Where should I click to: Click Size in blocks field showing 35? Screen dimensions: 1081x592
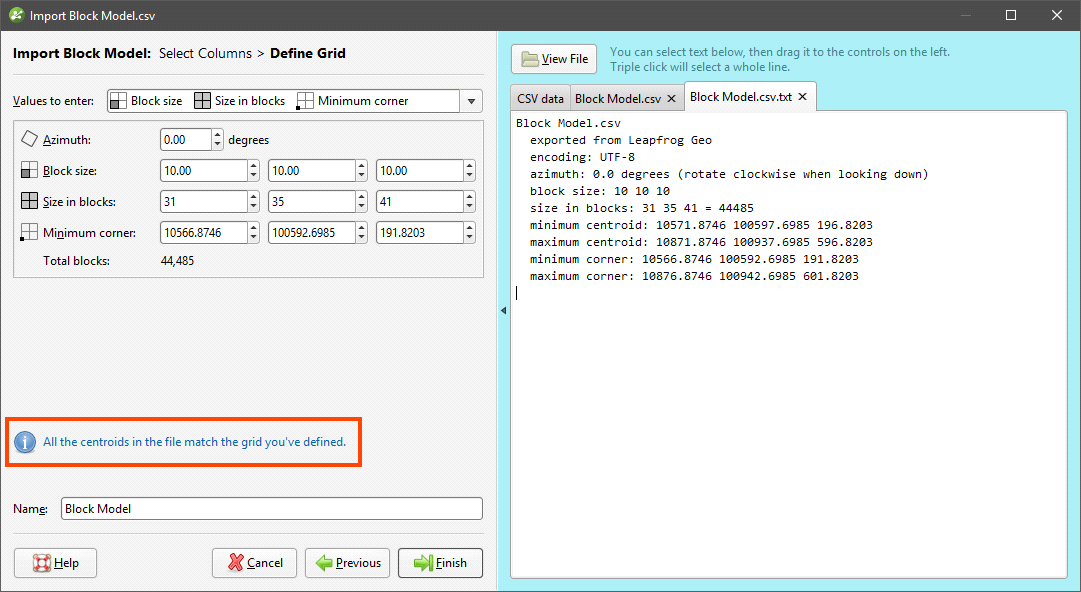[312, 201]
